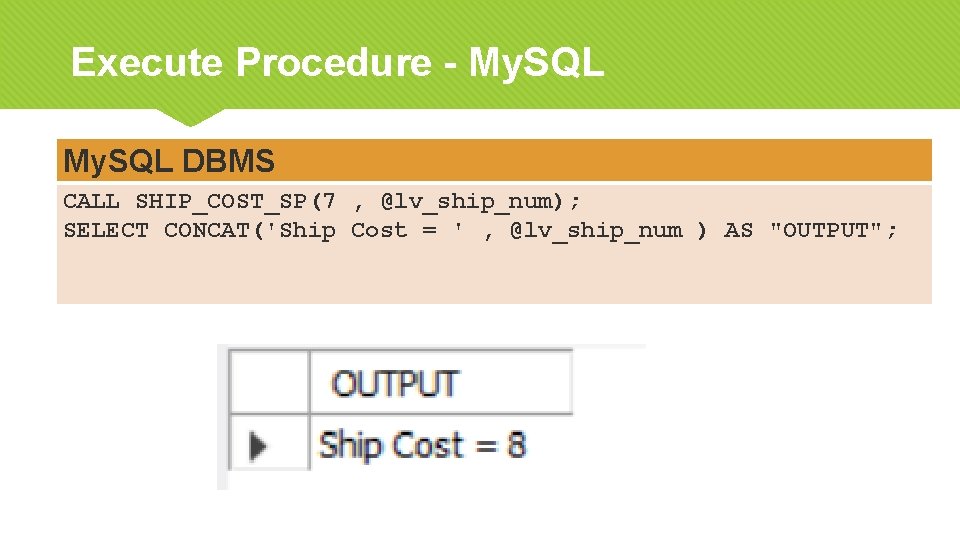This screenshot has height=540, width=960.
Task: Select the 'Ship Cost = 8' result cell
Action: [x=422, y=445]
